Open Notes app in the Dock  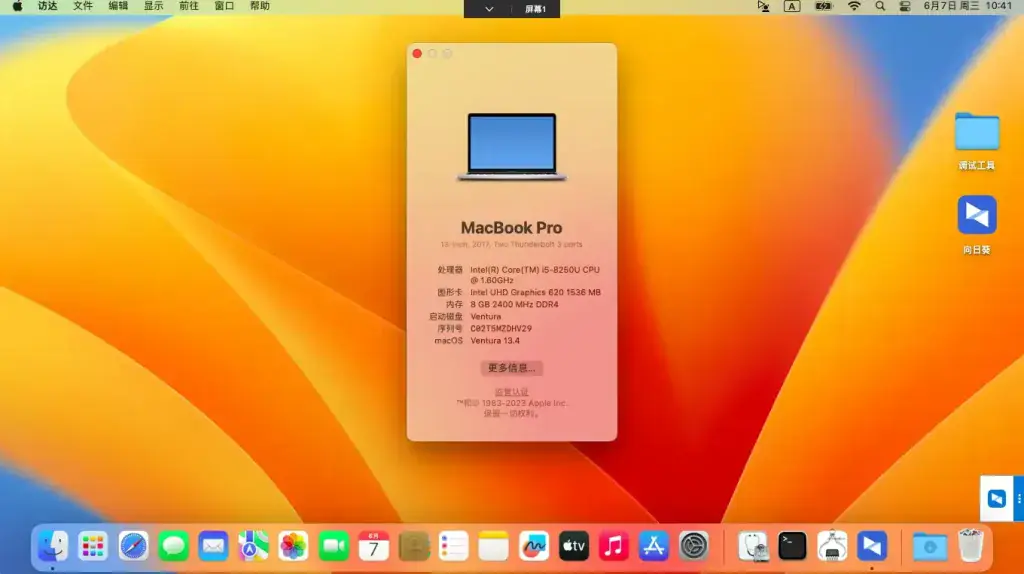(494, 546)
